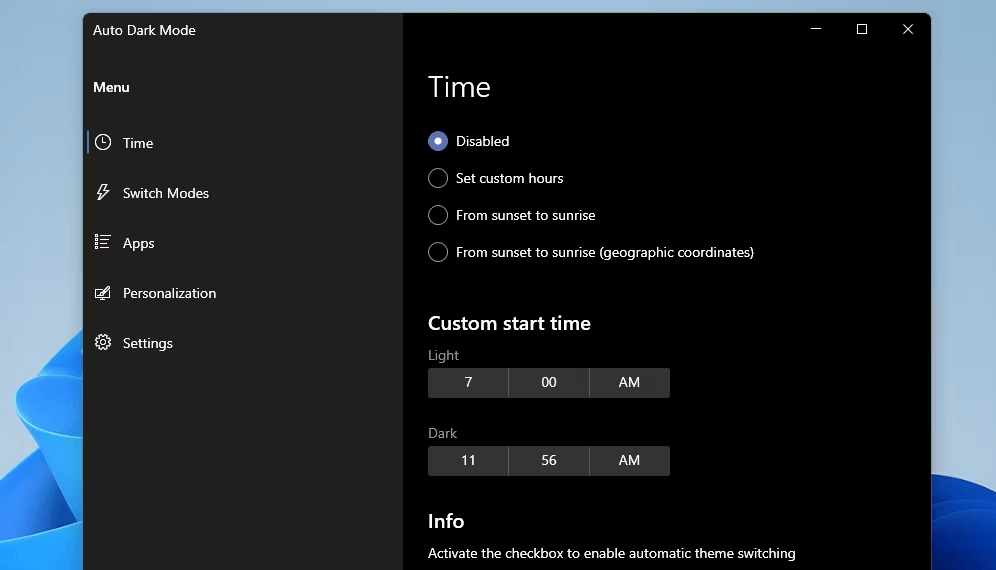Minimize the Auto Dark Mode window

[816, 30]
